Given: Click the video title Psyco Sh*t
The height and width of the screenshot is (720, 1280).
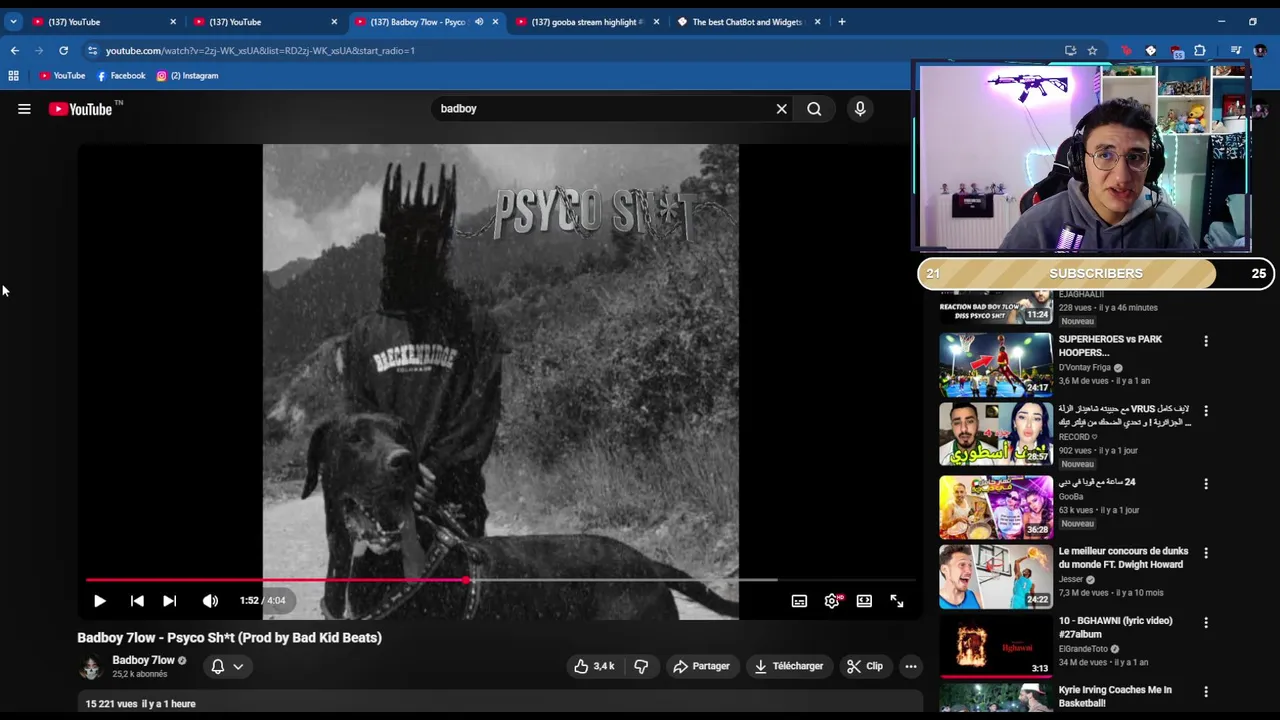Looking at the screenshot, I should pos(229,638).
